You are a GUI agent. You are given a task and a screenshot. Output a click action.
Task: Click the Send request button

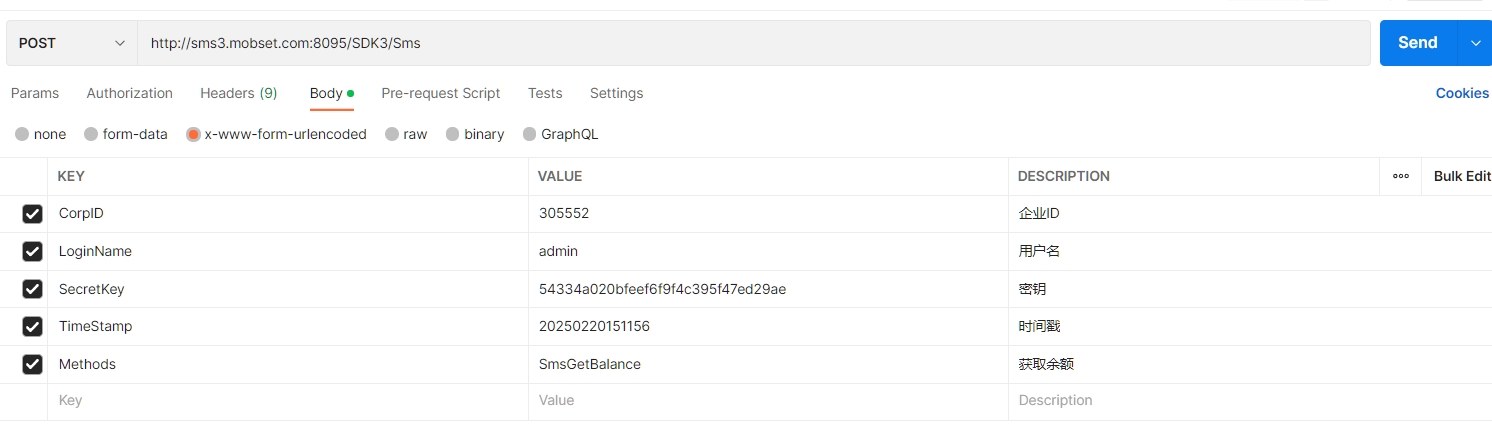[1417, 43]
